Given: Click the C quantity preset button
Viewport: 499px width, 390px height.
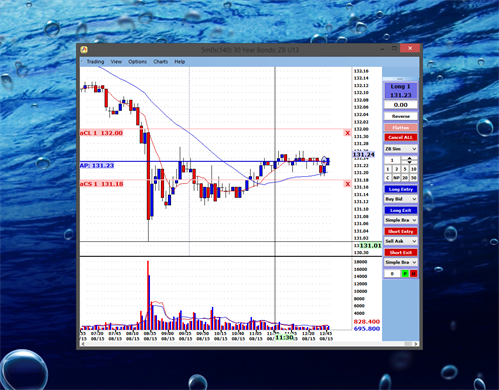Looking at the screenshot, I should click(388, 178).
